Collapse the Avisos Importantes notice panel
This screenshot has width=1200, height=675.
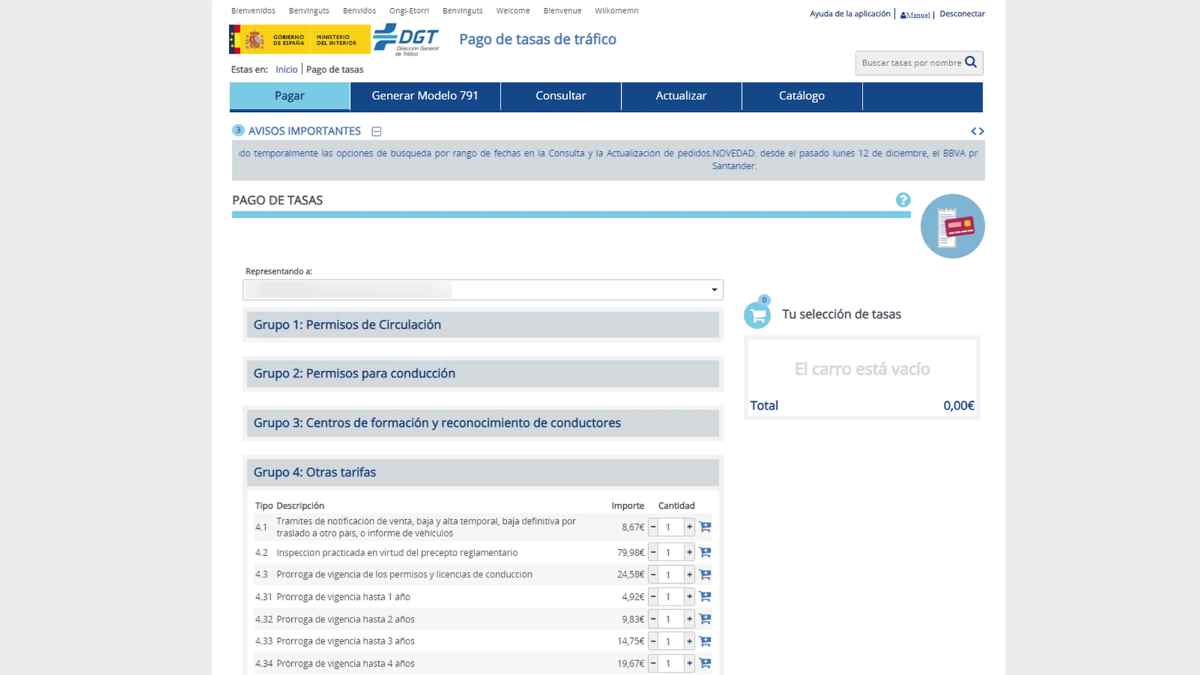(376, 131)
